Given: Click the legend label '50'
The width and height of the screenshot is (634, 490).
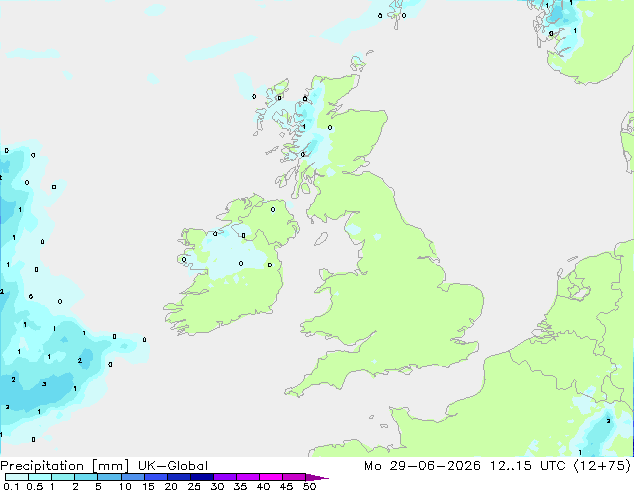Looking at the screenshot, I should pos(309,486).
